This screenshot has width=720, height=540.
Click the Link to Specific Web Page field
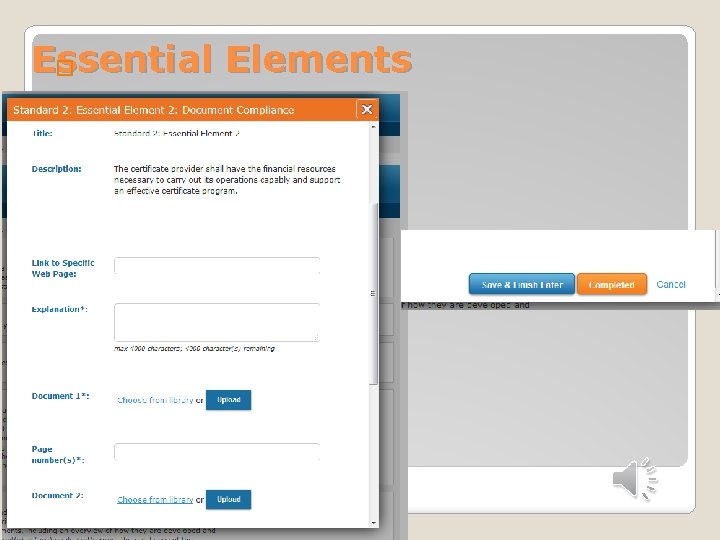[x=217, y=265]
